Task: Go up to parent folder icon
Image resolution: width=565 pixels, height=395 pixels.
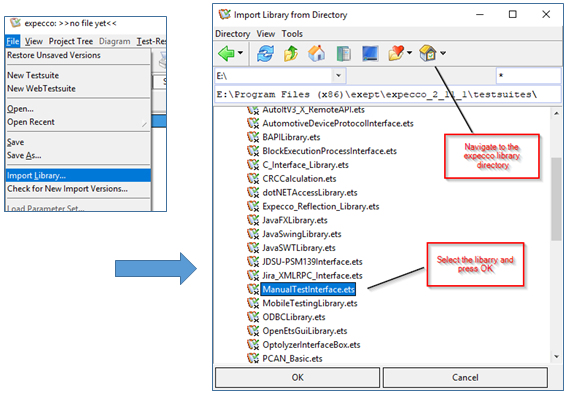Action: click(x=291, y=54)
